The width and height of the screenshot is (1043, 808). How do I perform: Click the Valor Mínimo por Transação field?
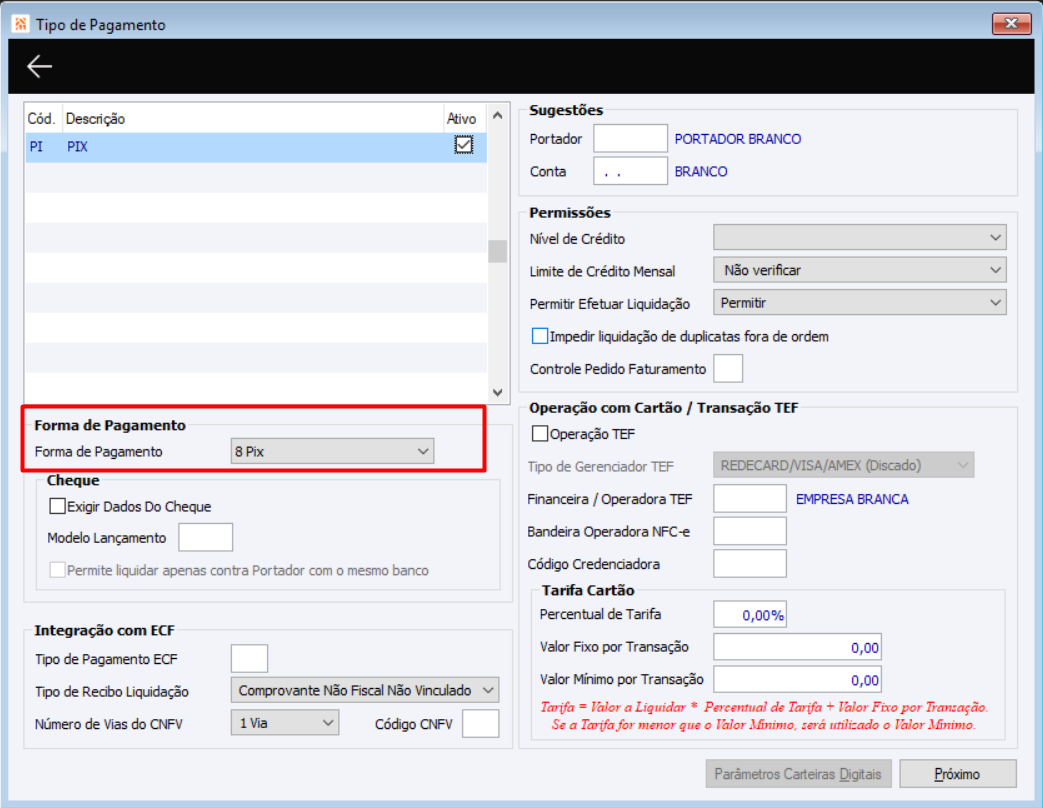coord(797,680)
